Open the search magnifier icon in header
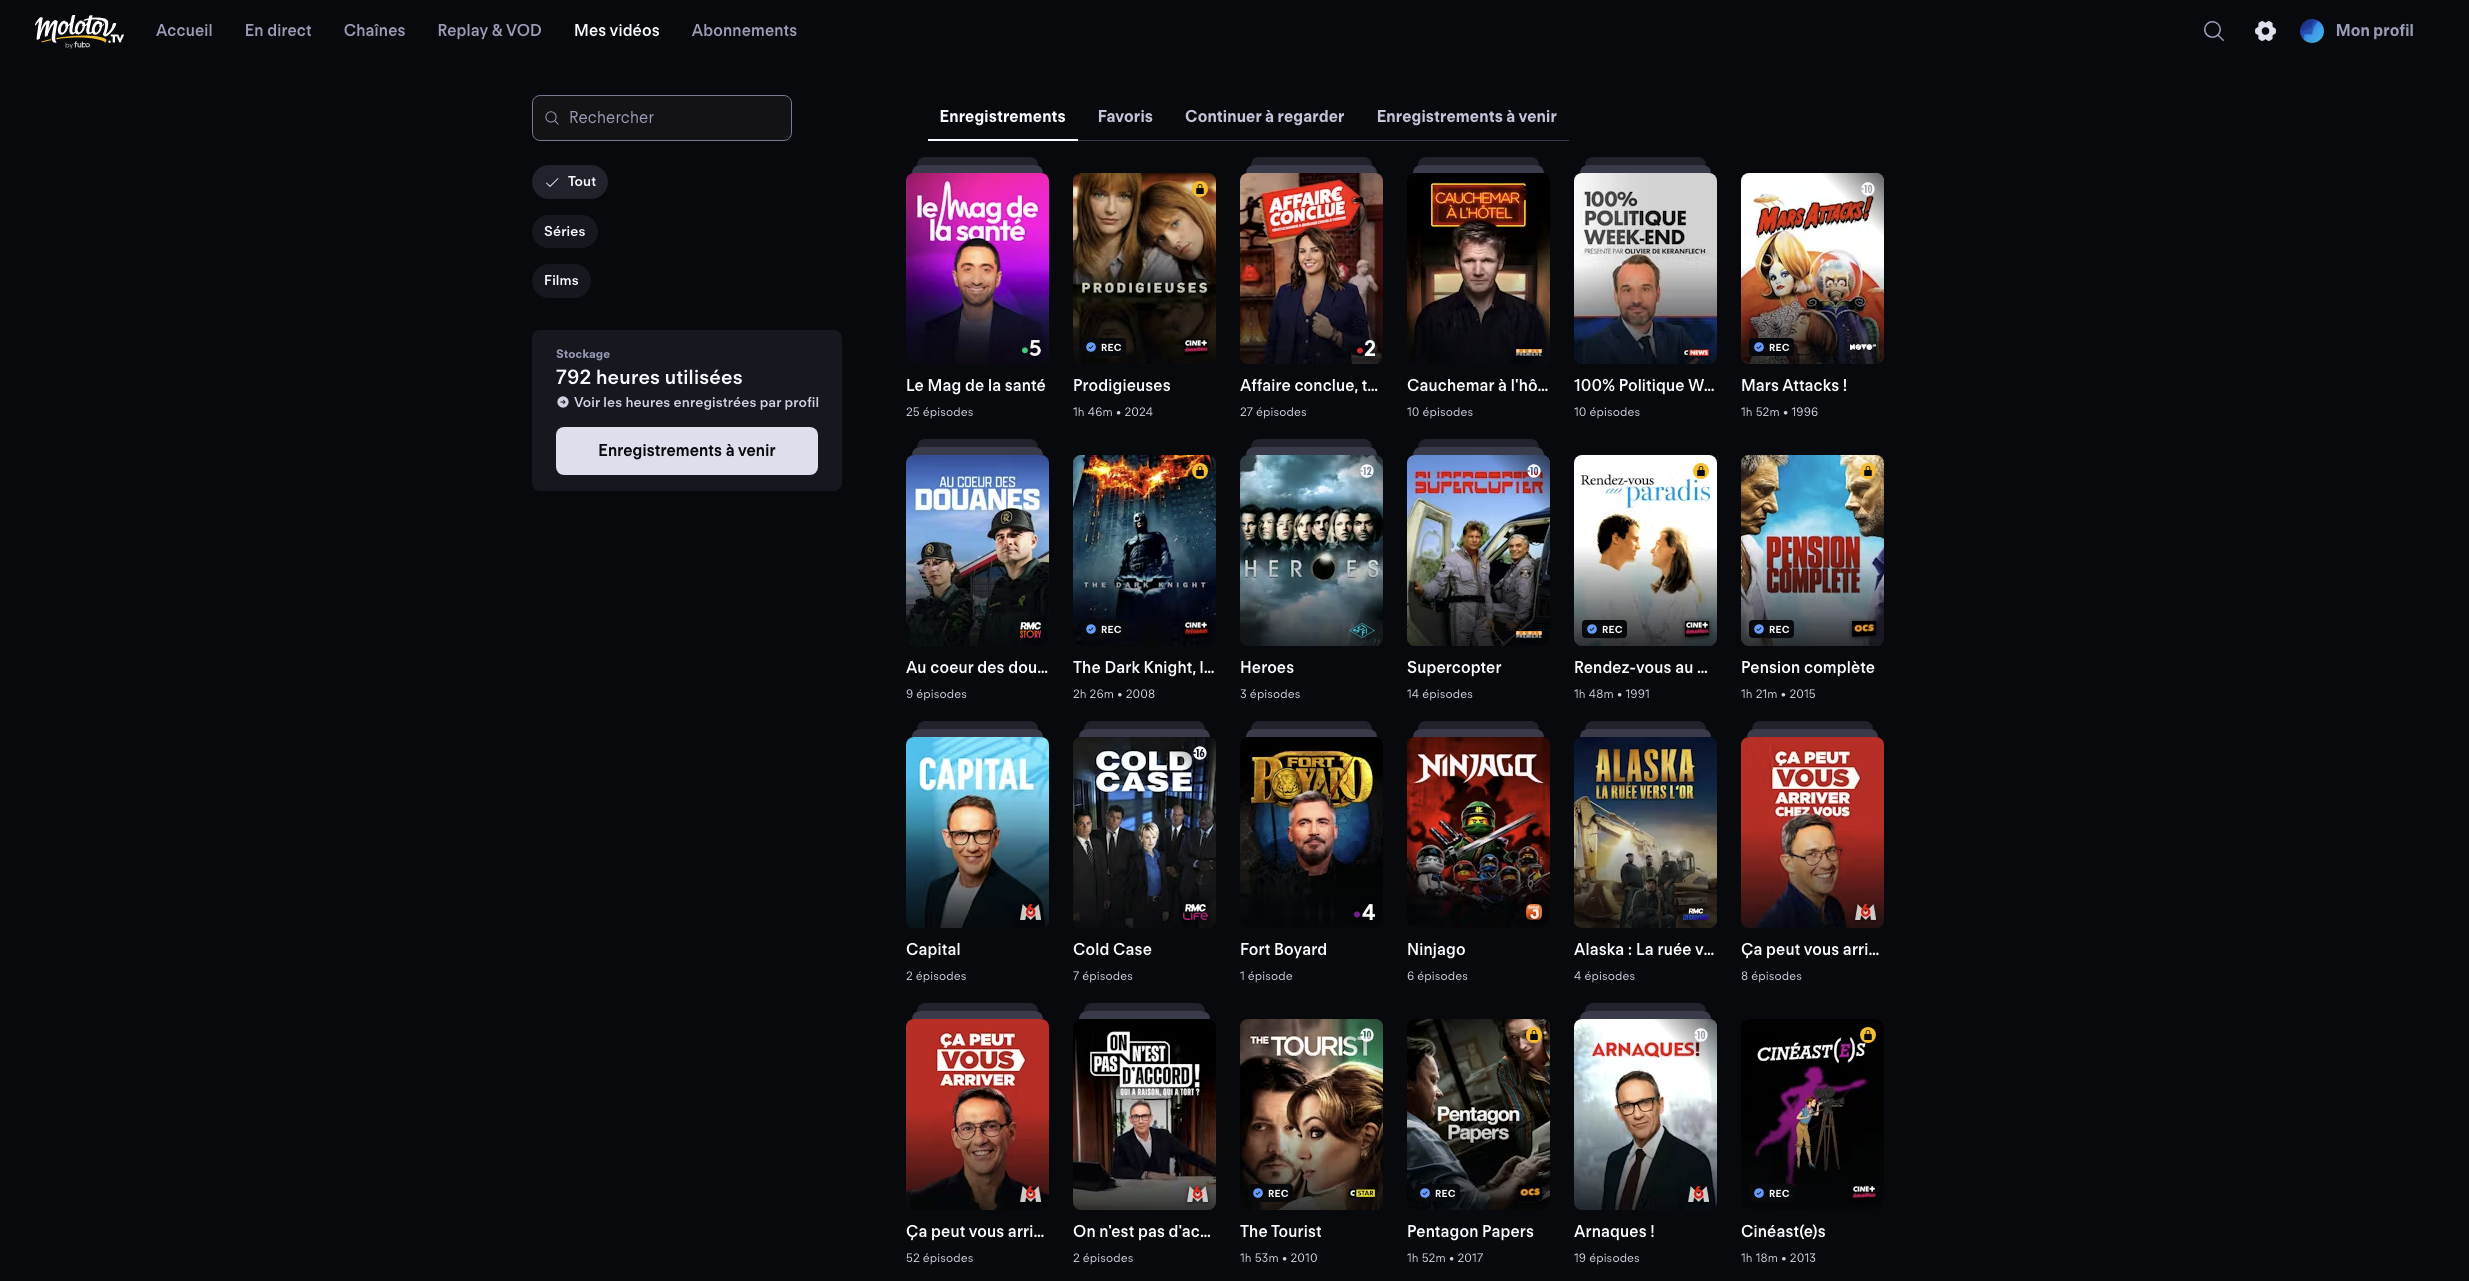Screen dimensions: 2469x1281 tap(2214, 31)
